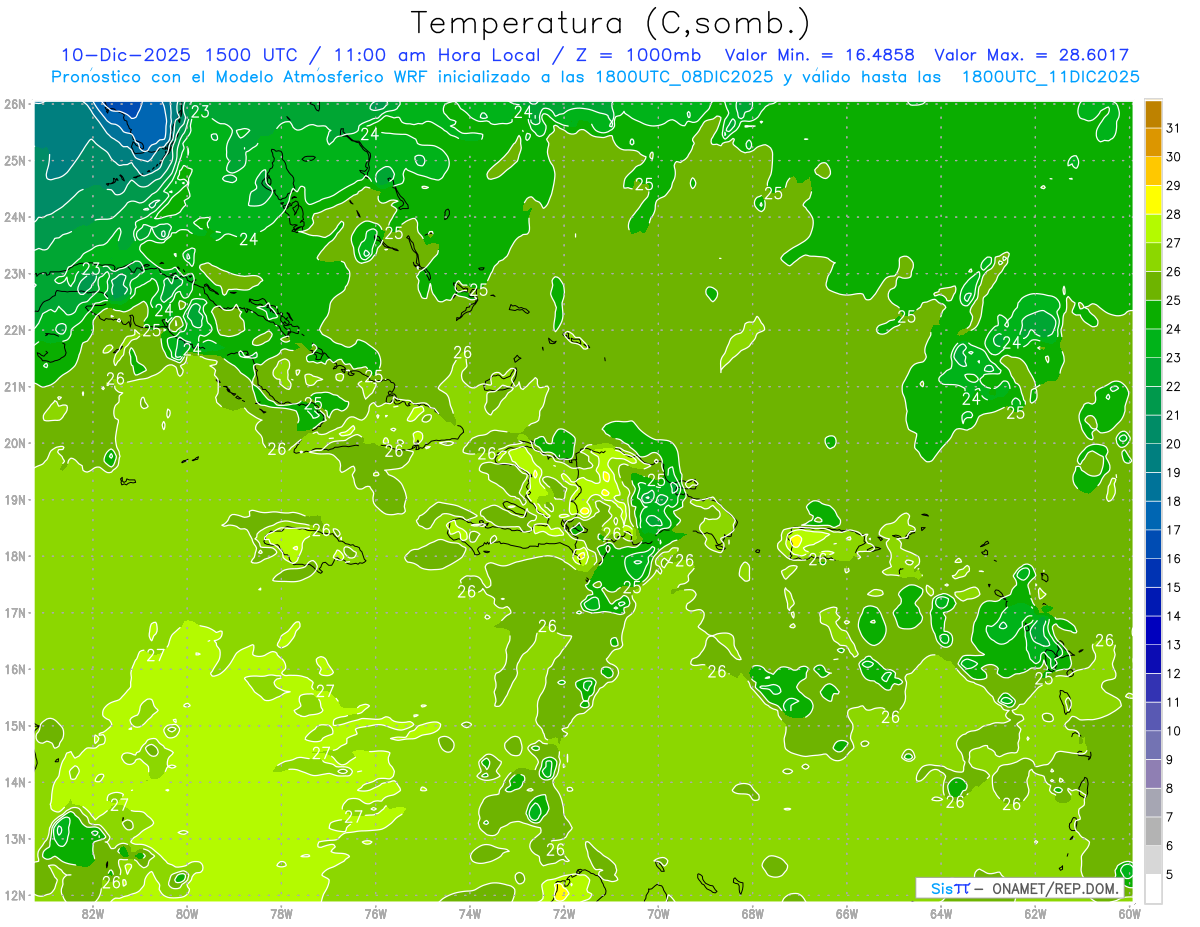Click the colorbar label '21'
This screenshot has height=927, width=1200.
click(1174, 415)
